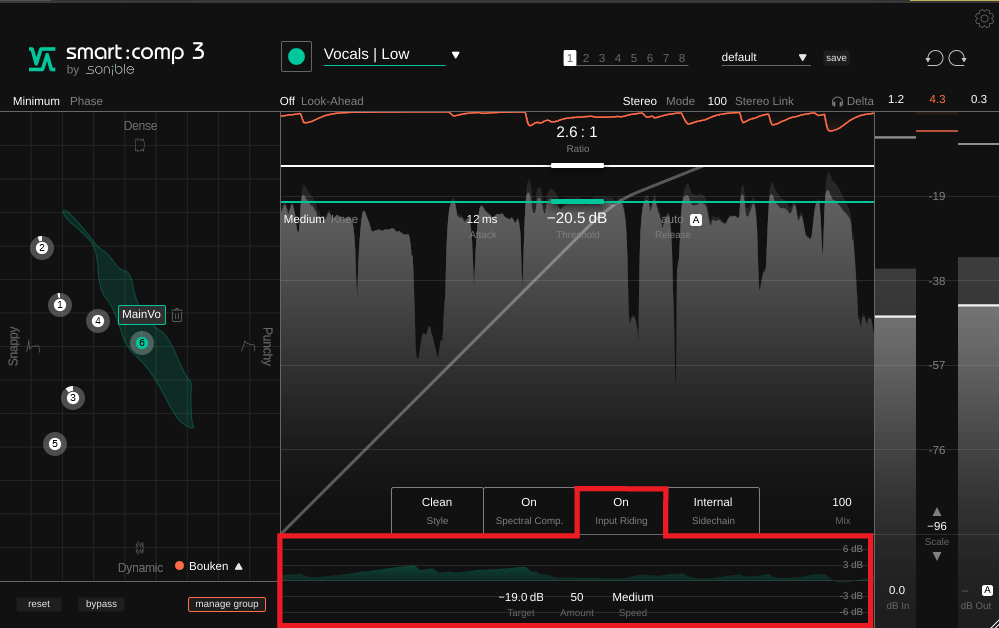Screen dimensions: 999x628
Task: Open the Input Riding tab
Action: pos(621,510)
